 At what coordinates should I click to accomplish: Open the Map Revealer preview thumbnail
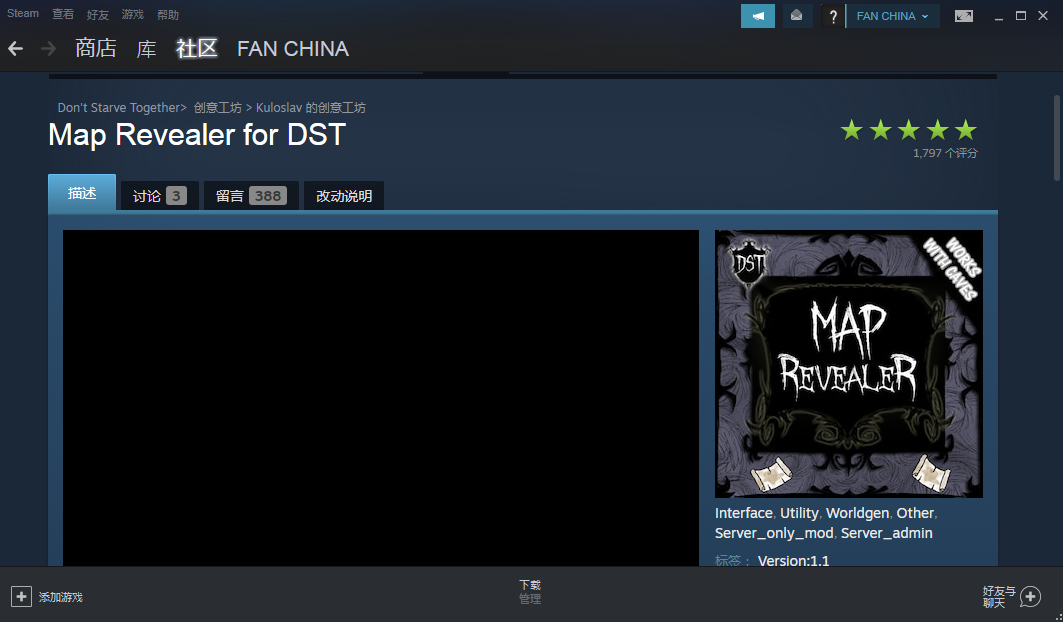(849, 364)
